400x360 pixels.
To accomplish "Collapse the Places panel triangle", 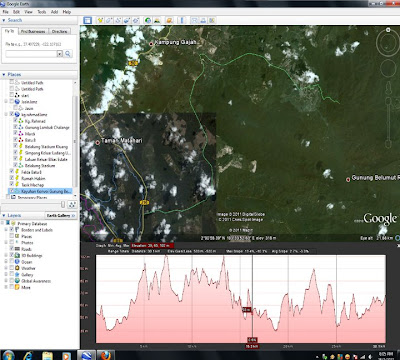I will [x=4, y=74].
